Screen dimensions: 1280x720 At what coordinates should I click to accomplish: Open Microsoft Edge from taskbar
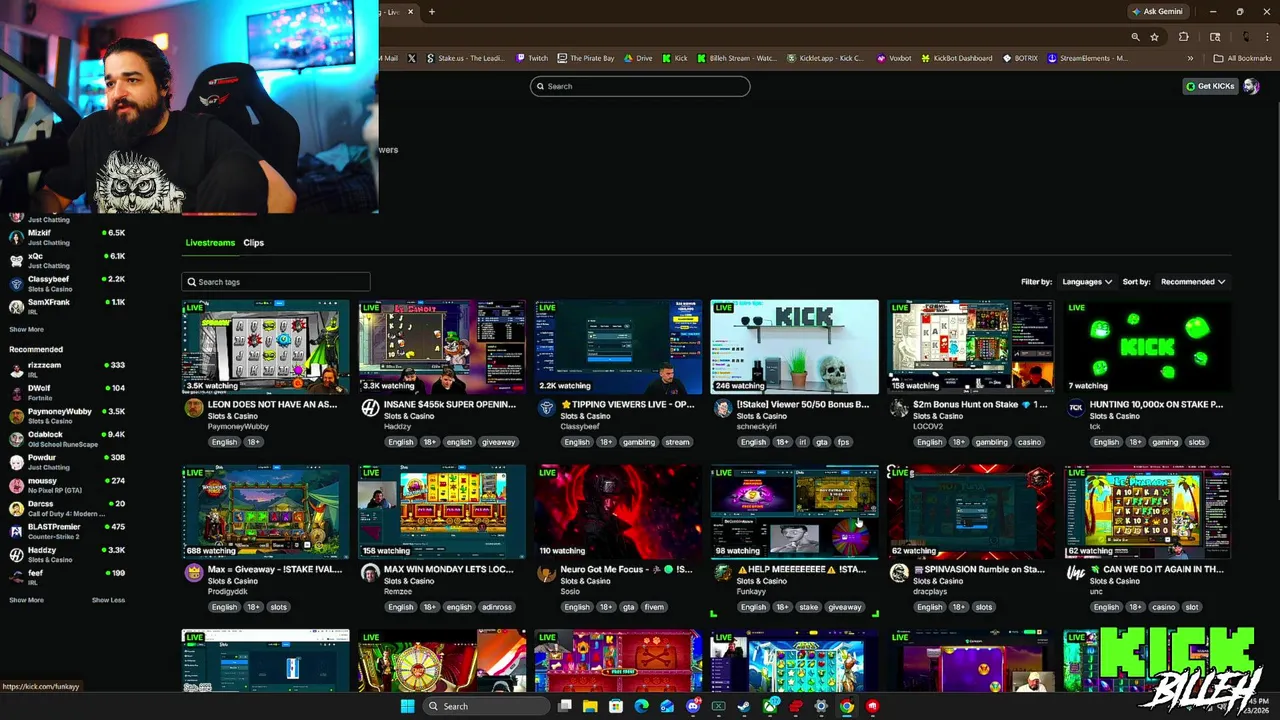tap(642, 706)
